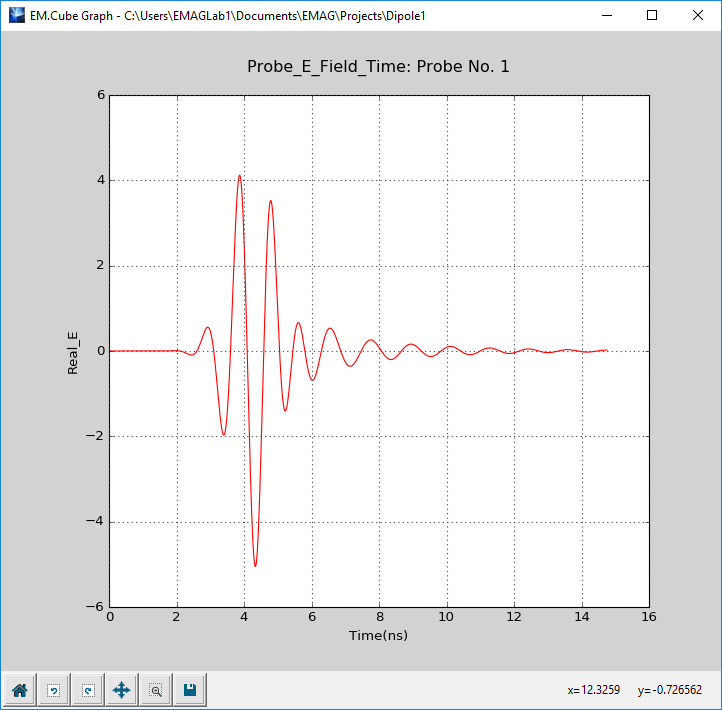Image resolution: width=722 pixels, height=710 pixels.
Task: Click the x coordinate readout in status bar
Action: (594, 690)
